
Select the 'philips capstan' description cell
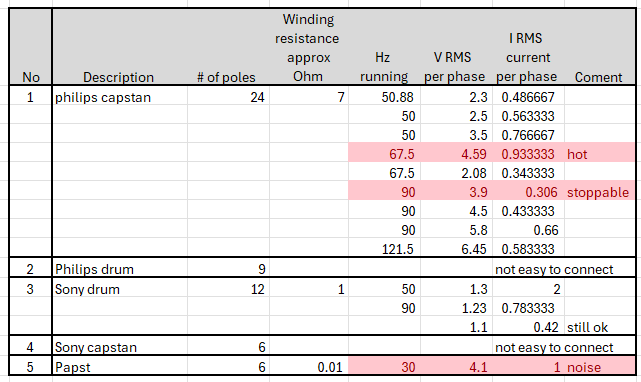pos(120,97)
